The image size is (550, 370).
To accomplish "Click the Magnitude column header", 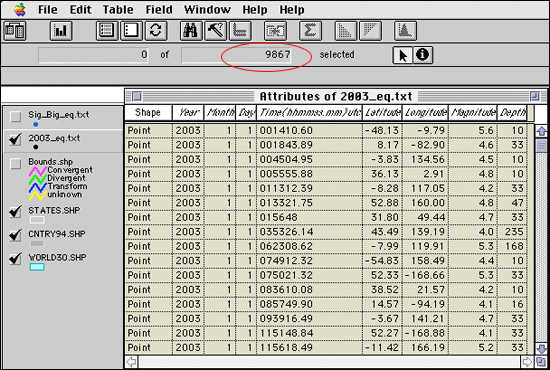I will click(x=473, y=113).
